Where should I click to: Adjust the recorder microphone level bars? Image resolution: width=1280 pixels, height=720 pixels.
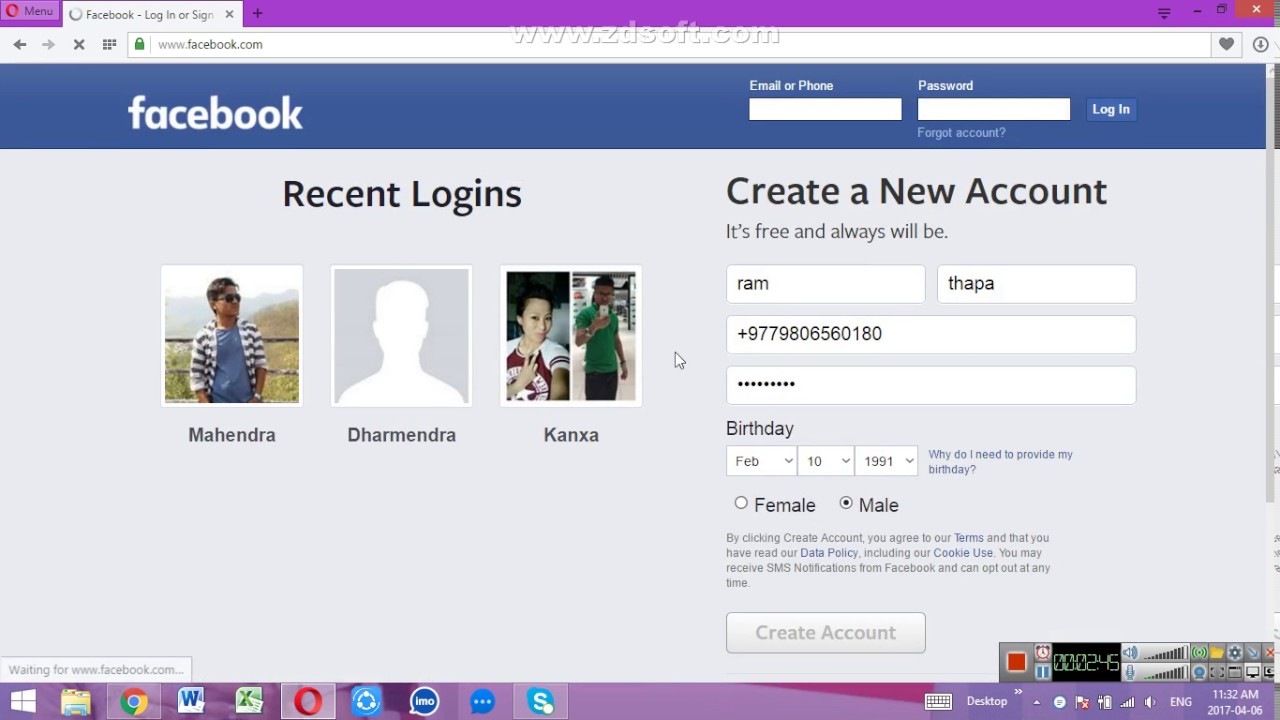click(x=1165, y=672)
